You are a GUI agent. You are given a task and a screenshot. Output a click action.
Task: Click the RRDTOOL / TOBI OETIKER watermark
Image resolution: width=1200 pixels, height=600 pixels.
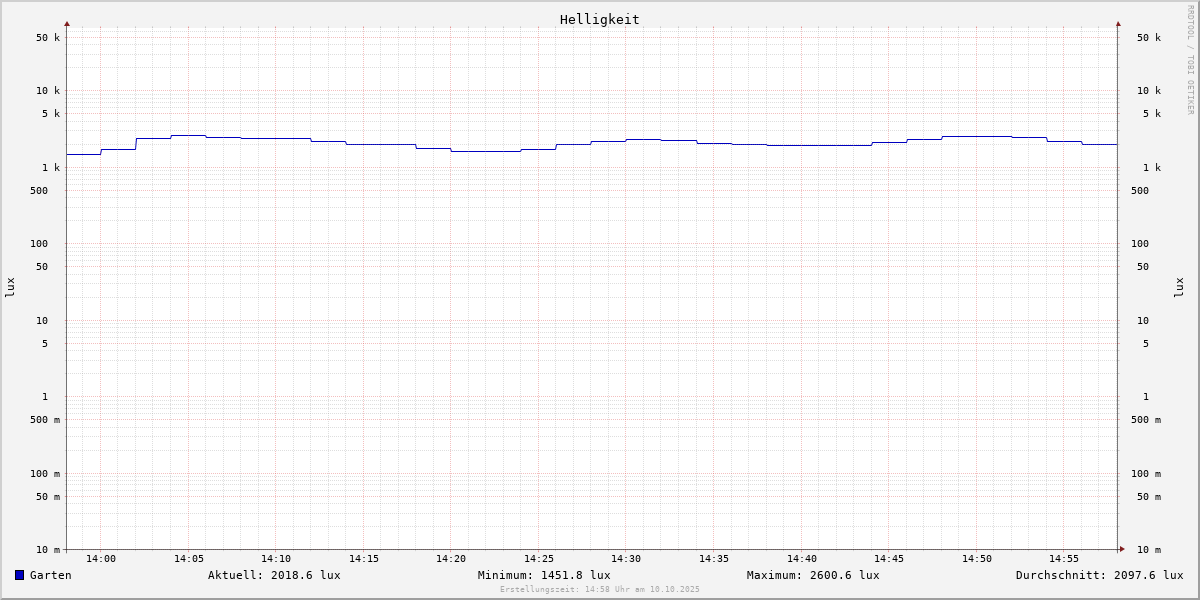click(1190, 60)
